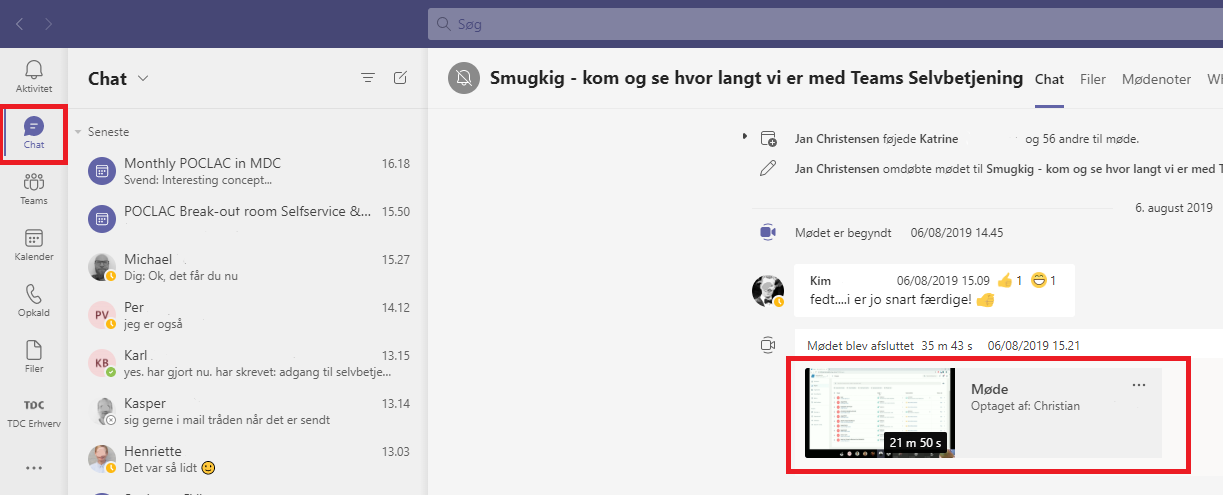Click Per's PV initials avatar
The height and width of the screenshot is (495, 1223).
click(x=103, y=315)
